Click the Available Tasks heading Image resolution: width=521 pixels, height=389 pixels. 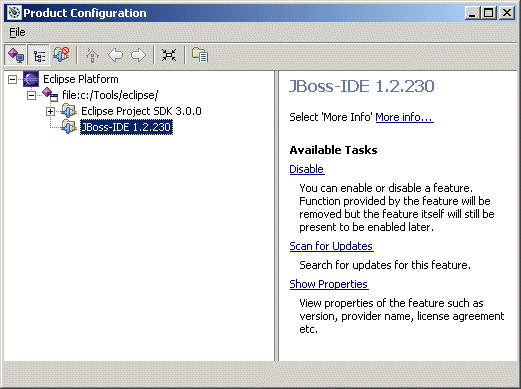coord(333,150)
